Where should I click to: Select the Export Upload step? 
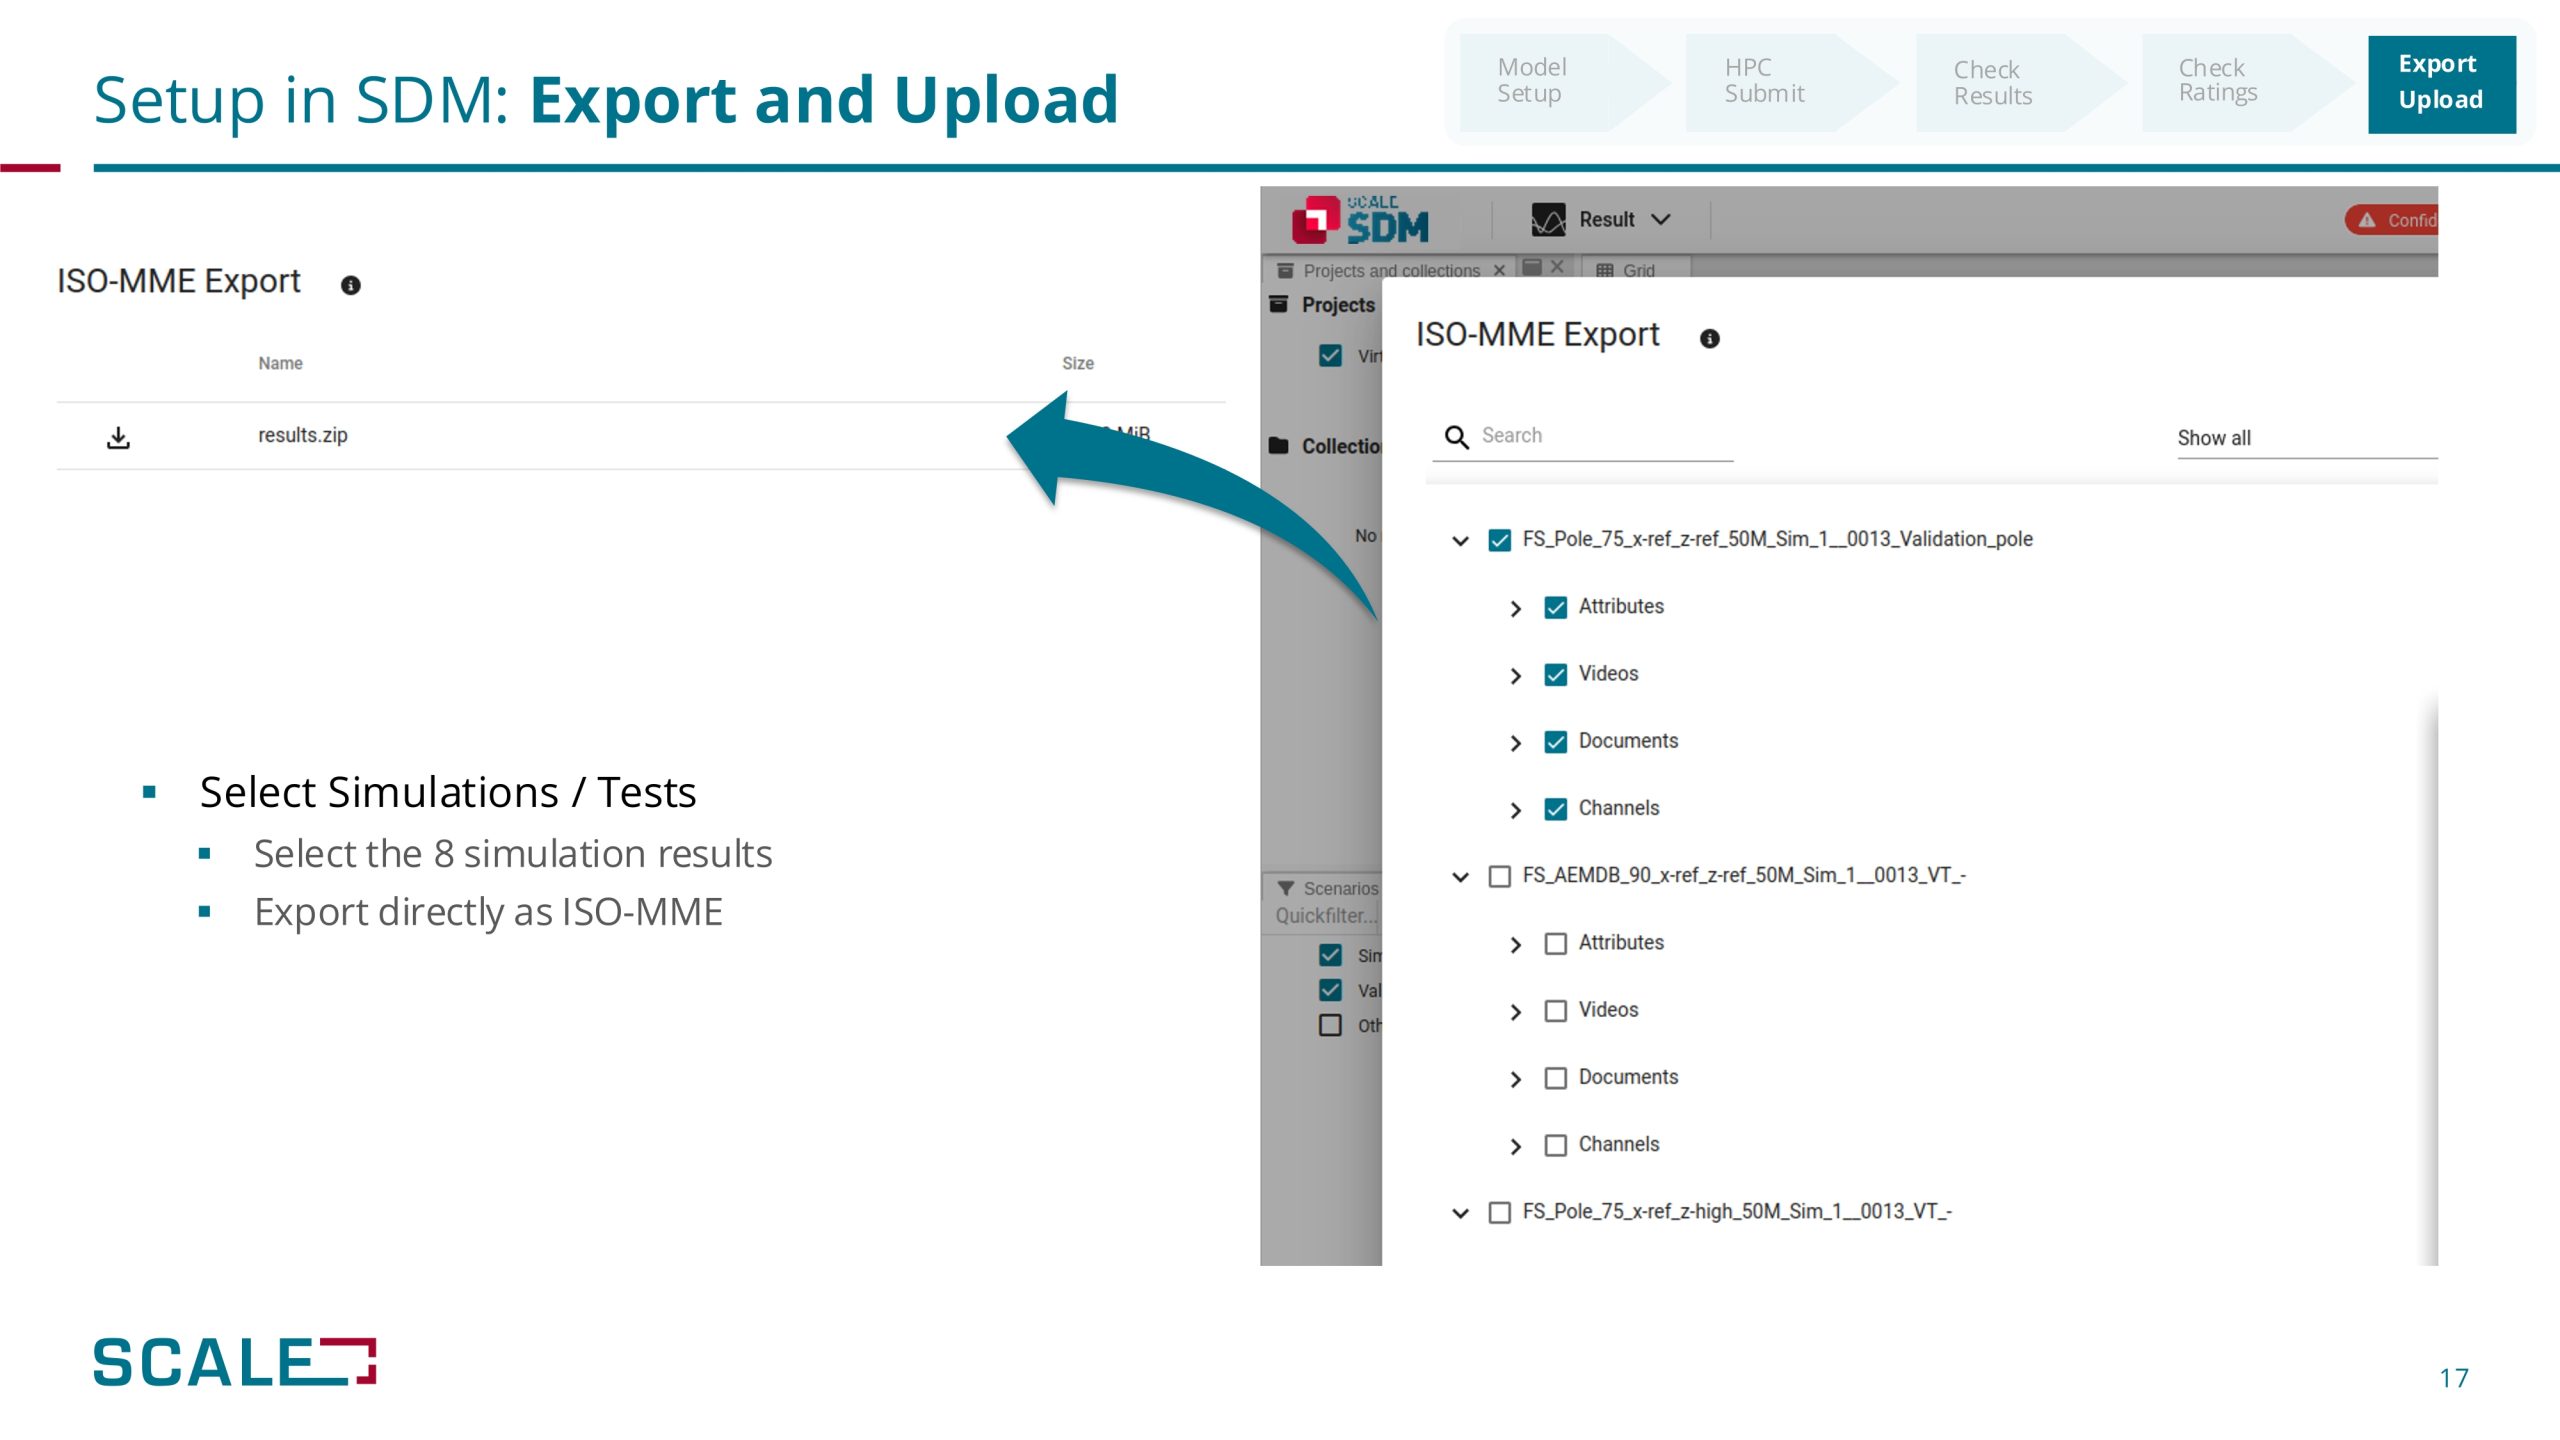(x=2441, y=84)
